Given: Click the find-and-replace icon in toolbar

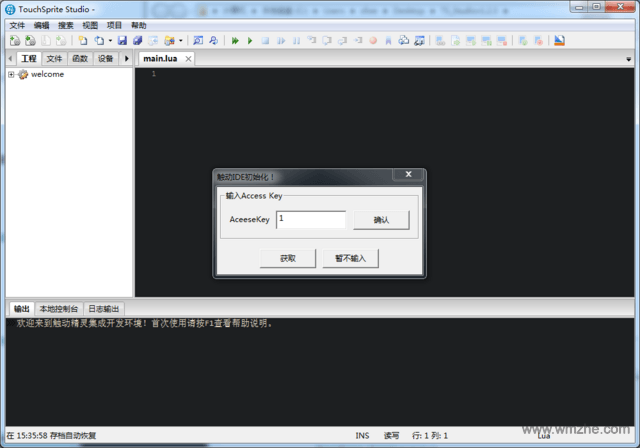Looking at the screenshot, I should pyautogui.click(x=213, y=40).
